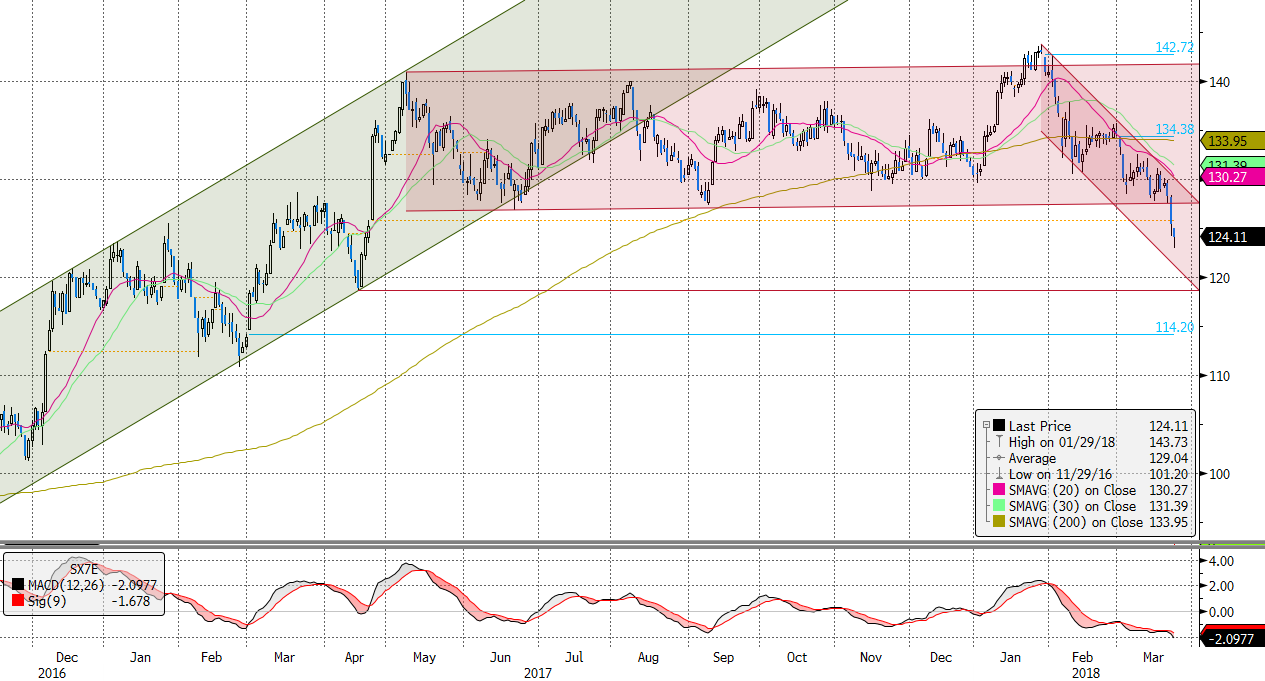This screenshot has width=1265, height=681.
Task: Click the red Sig(9) legend swatch
Action: point(17,600)
